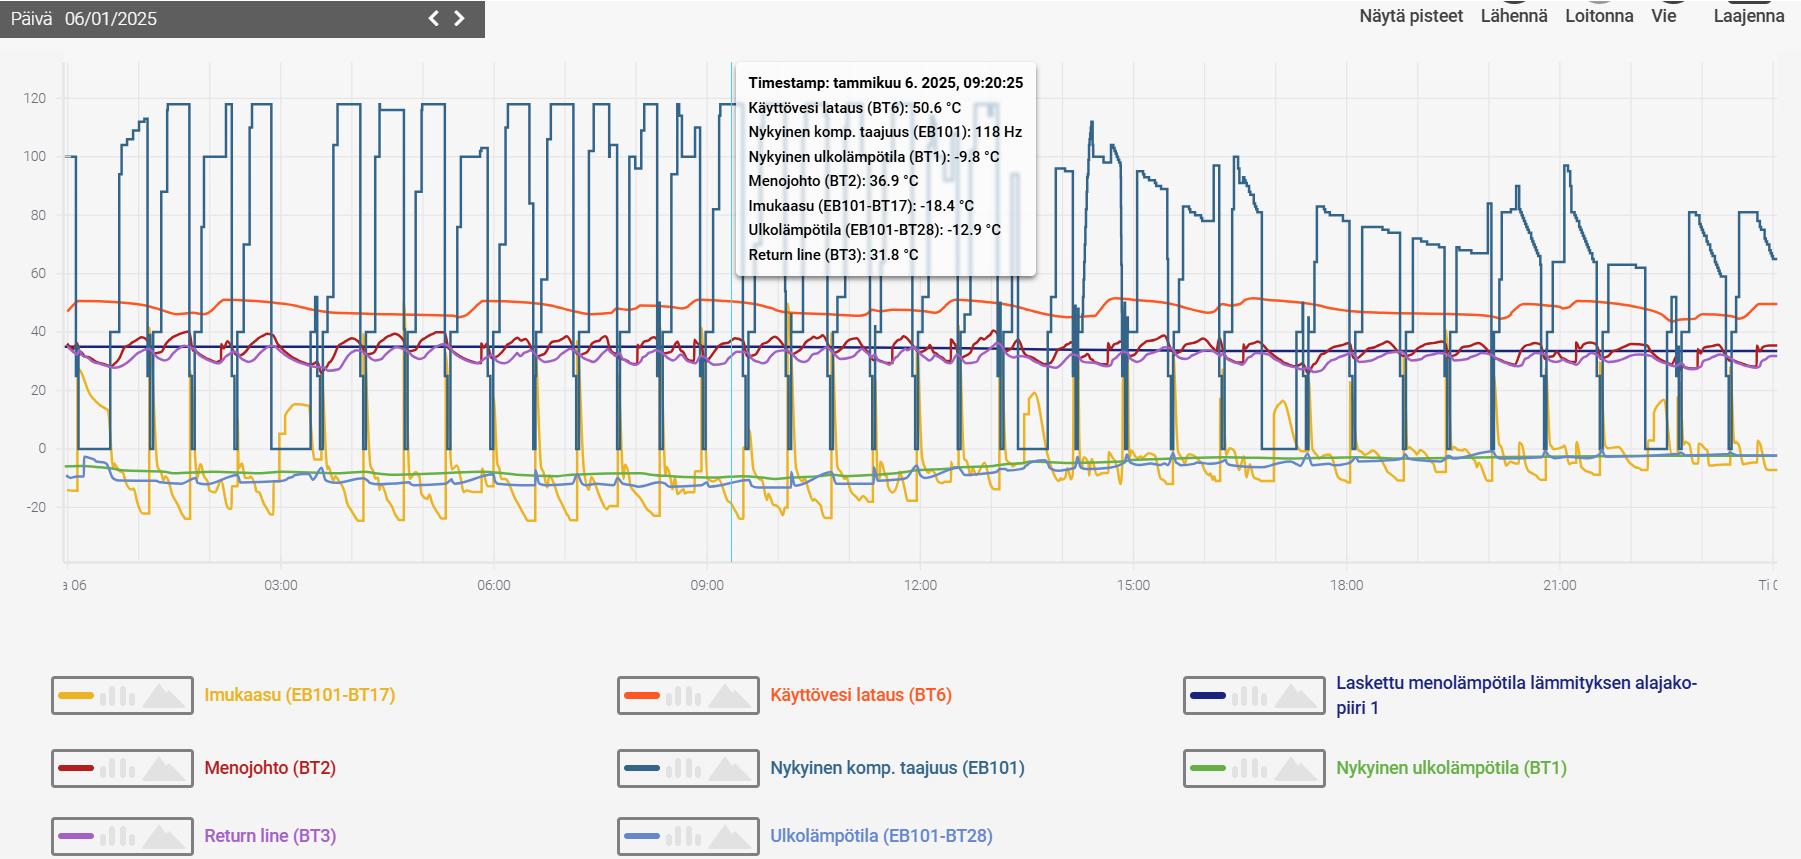Screen dimensions: 1801x859
Task: Switch Menojohto (BT2) to bar chart
Action: (118, 768)
